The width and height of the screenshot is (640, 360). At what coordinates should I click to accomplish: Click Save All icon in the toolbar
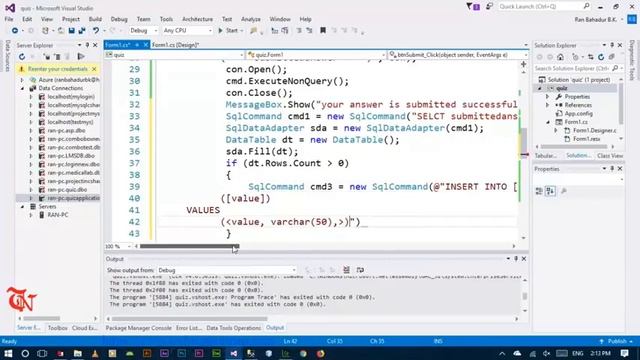[82, 31]
